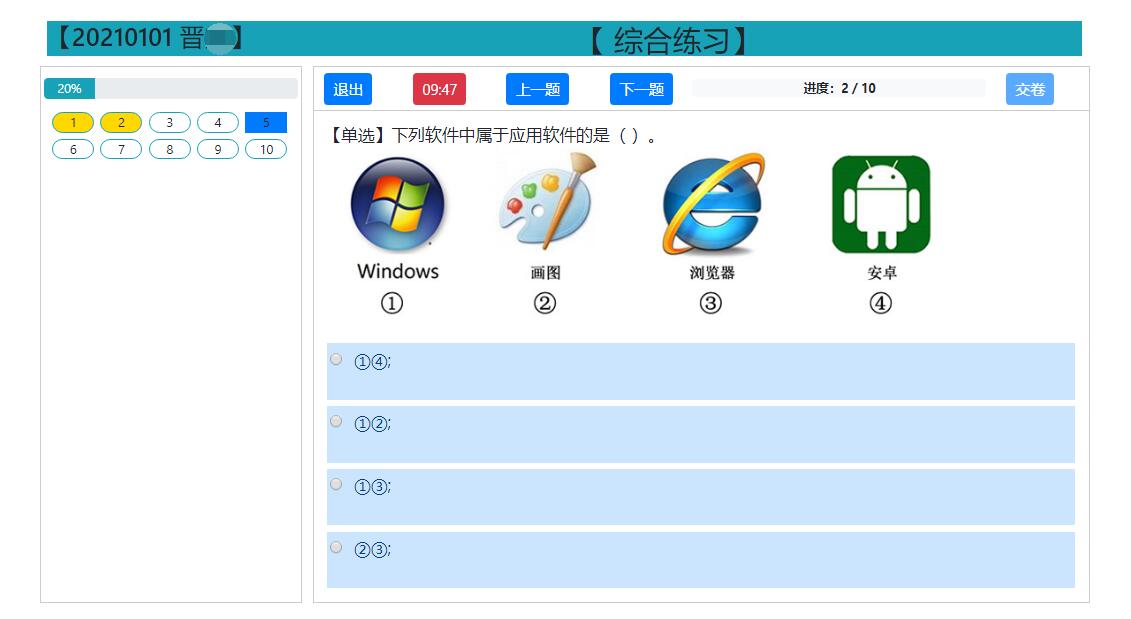Click the 综合练习 header title

click(x=668, y=40)
